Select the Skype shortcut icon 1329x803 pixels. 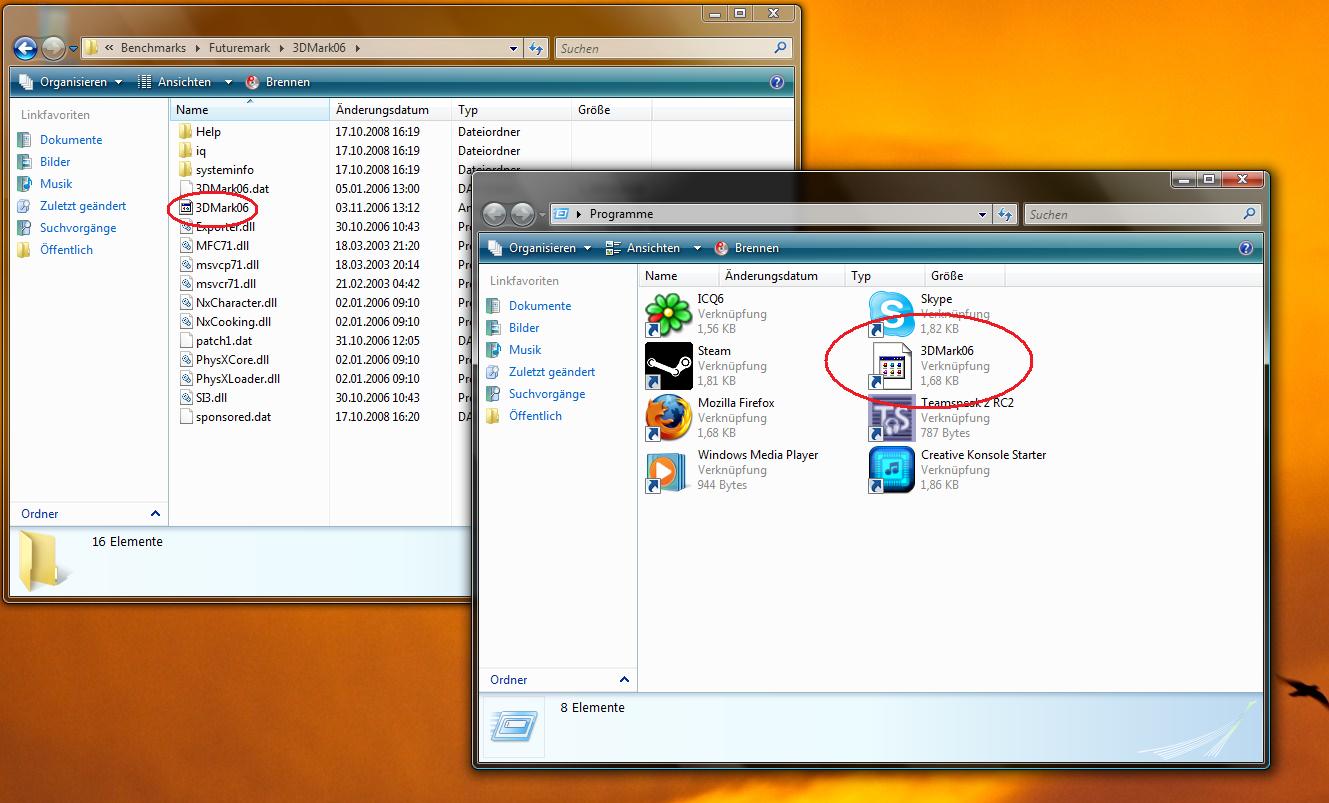[891, 314]
